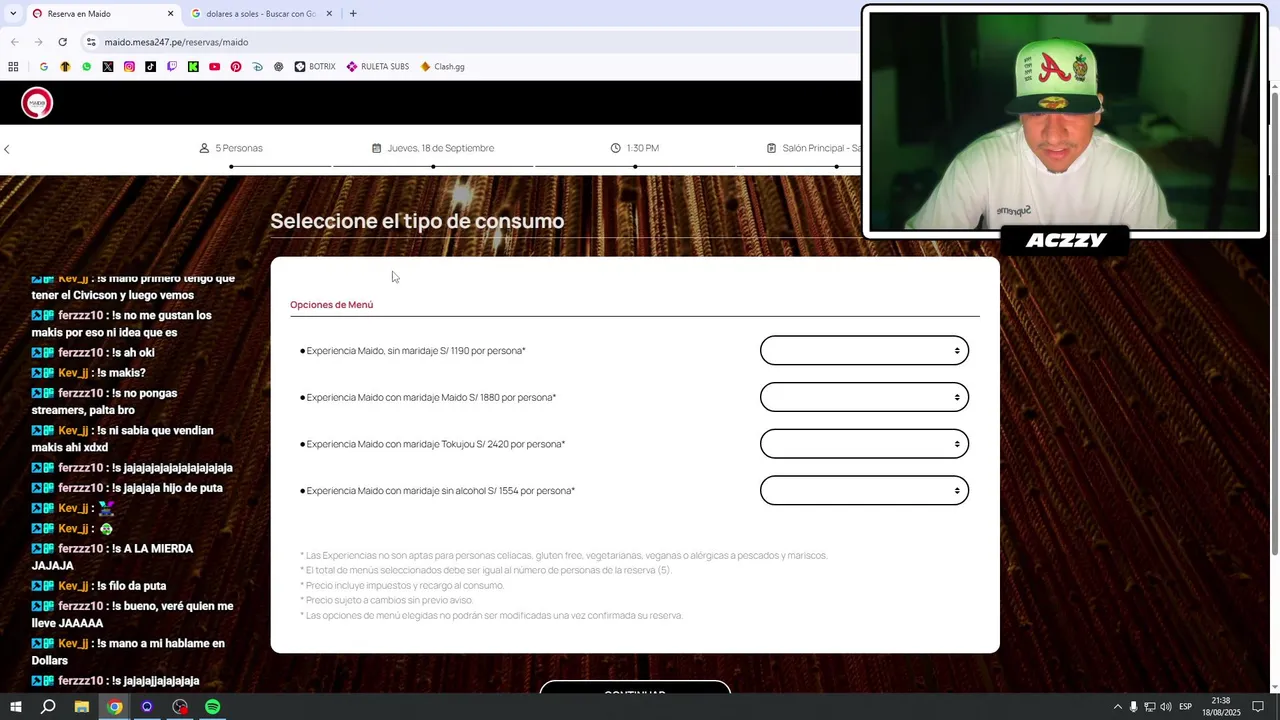Open Chrome apps grid shortcut

pos(13,67)
